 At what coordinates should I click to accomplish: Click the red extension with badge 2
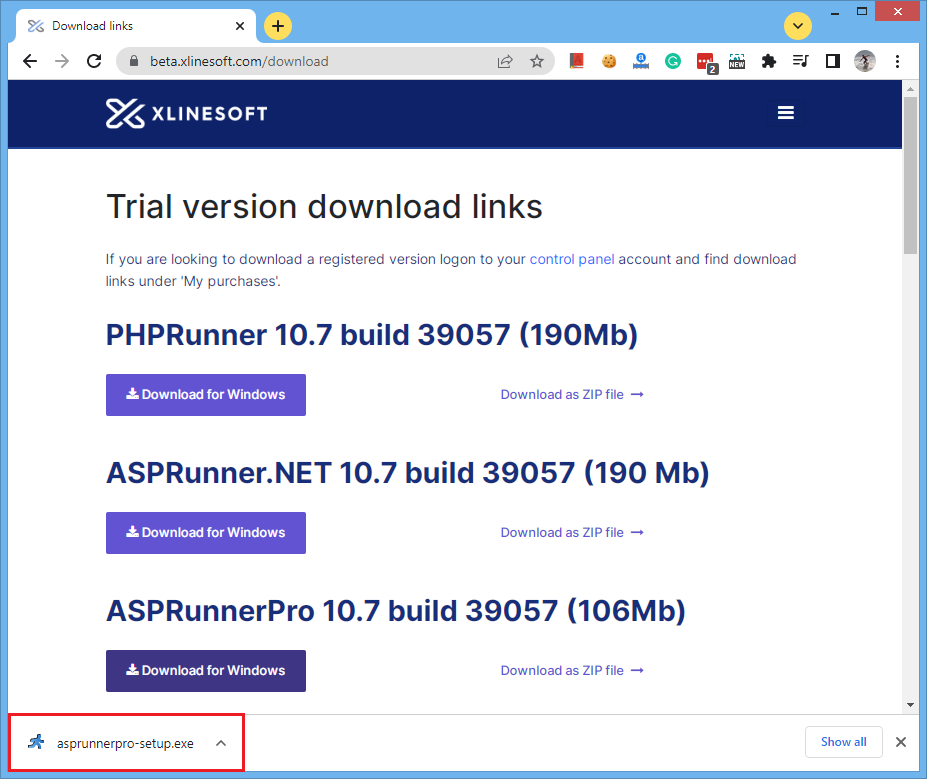[x=706, y=62]
